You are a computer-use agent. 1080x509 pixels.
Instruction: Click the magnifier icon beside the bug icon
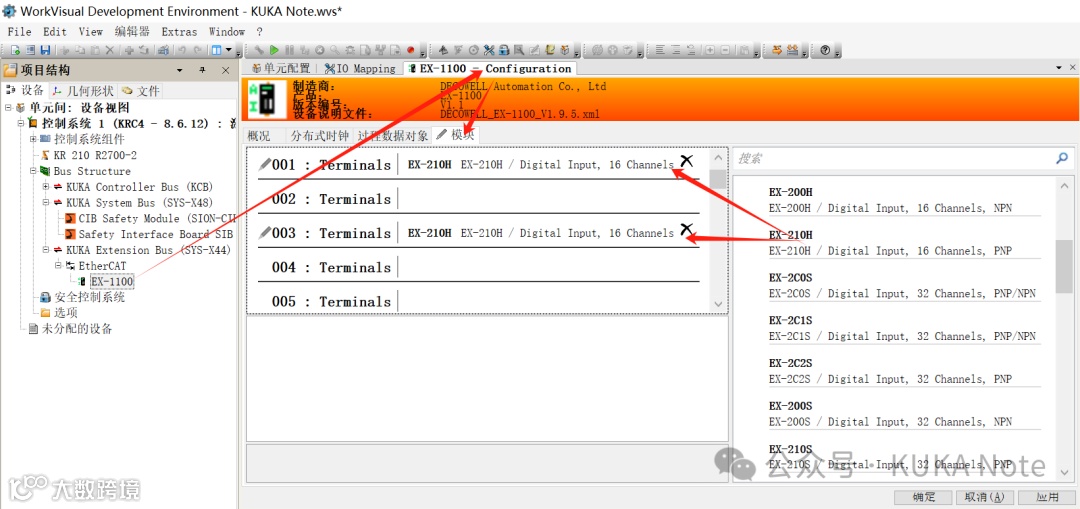[x=335, y=50]
